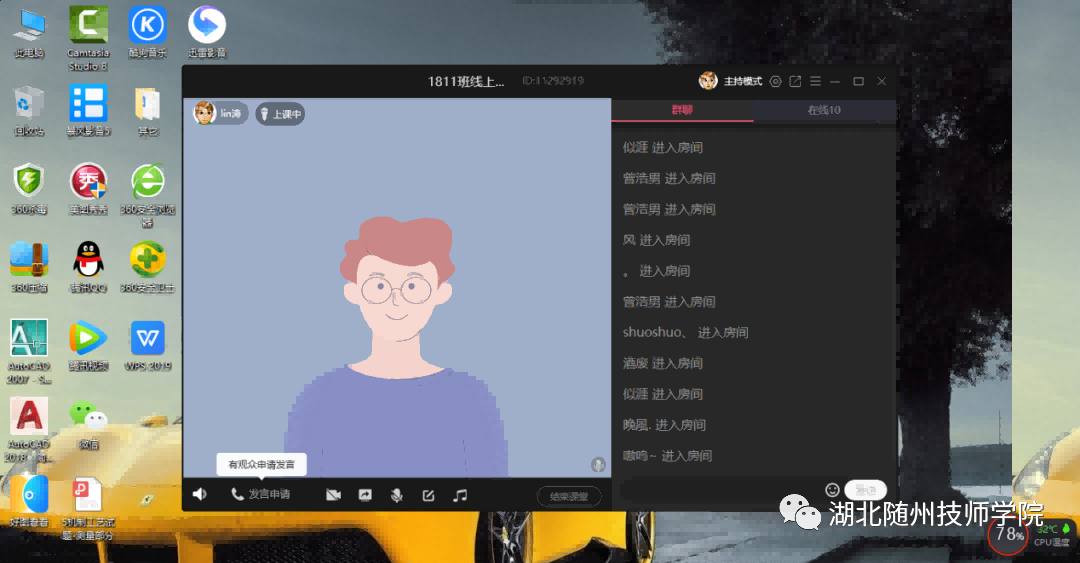Click the speaker volume icon
Image resolution: width=1080 pixels, height=563 pixels.
[199, 495]
